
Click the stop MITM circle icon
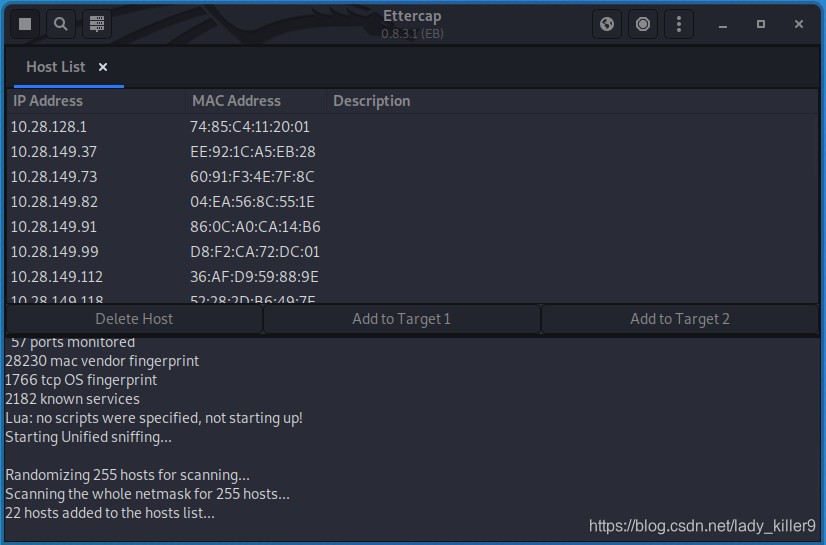coord(643,24)
